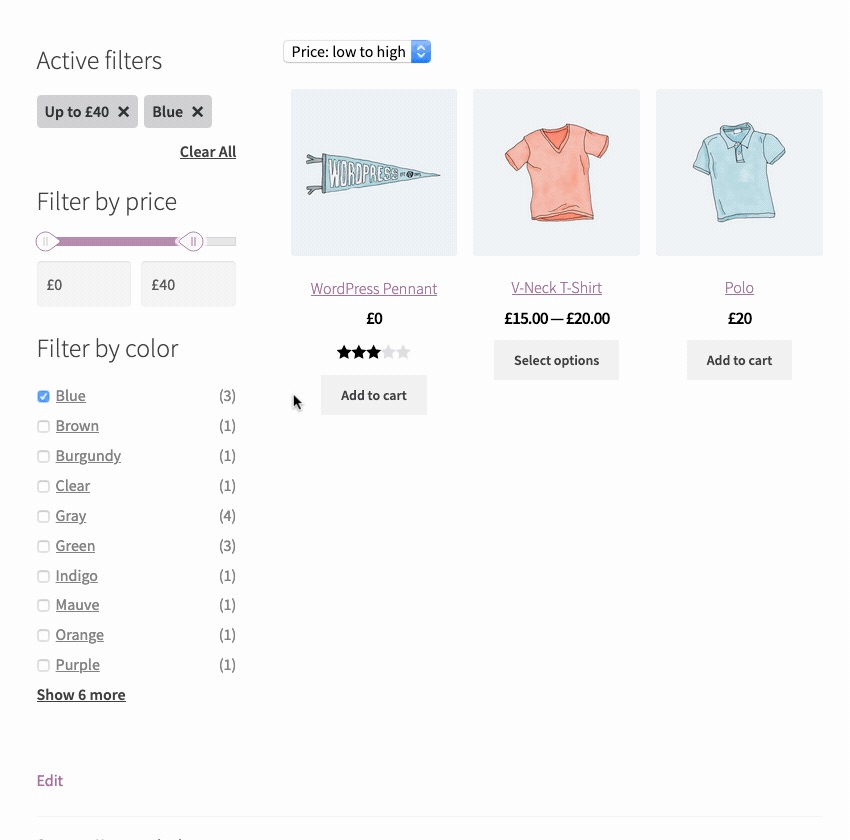Enable the Gray color checkbox
Viewport: 850px width, 840px height.
click(43, 516)
